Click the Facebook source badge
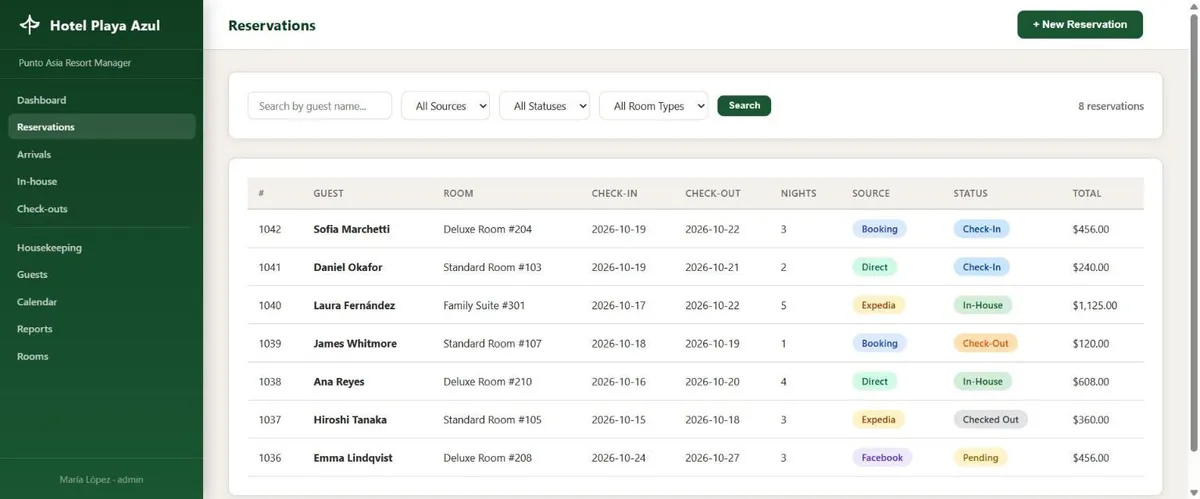This screenshot has width=1200, height=499. [x=882, y=458]
